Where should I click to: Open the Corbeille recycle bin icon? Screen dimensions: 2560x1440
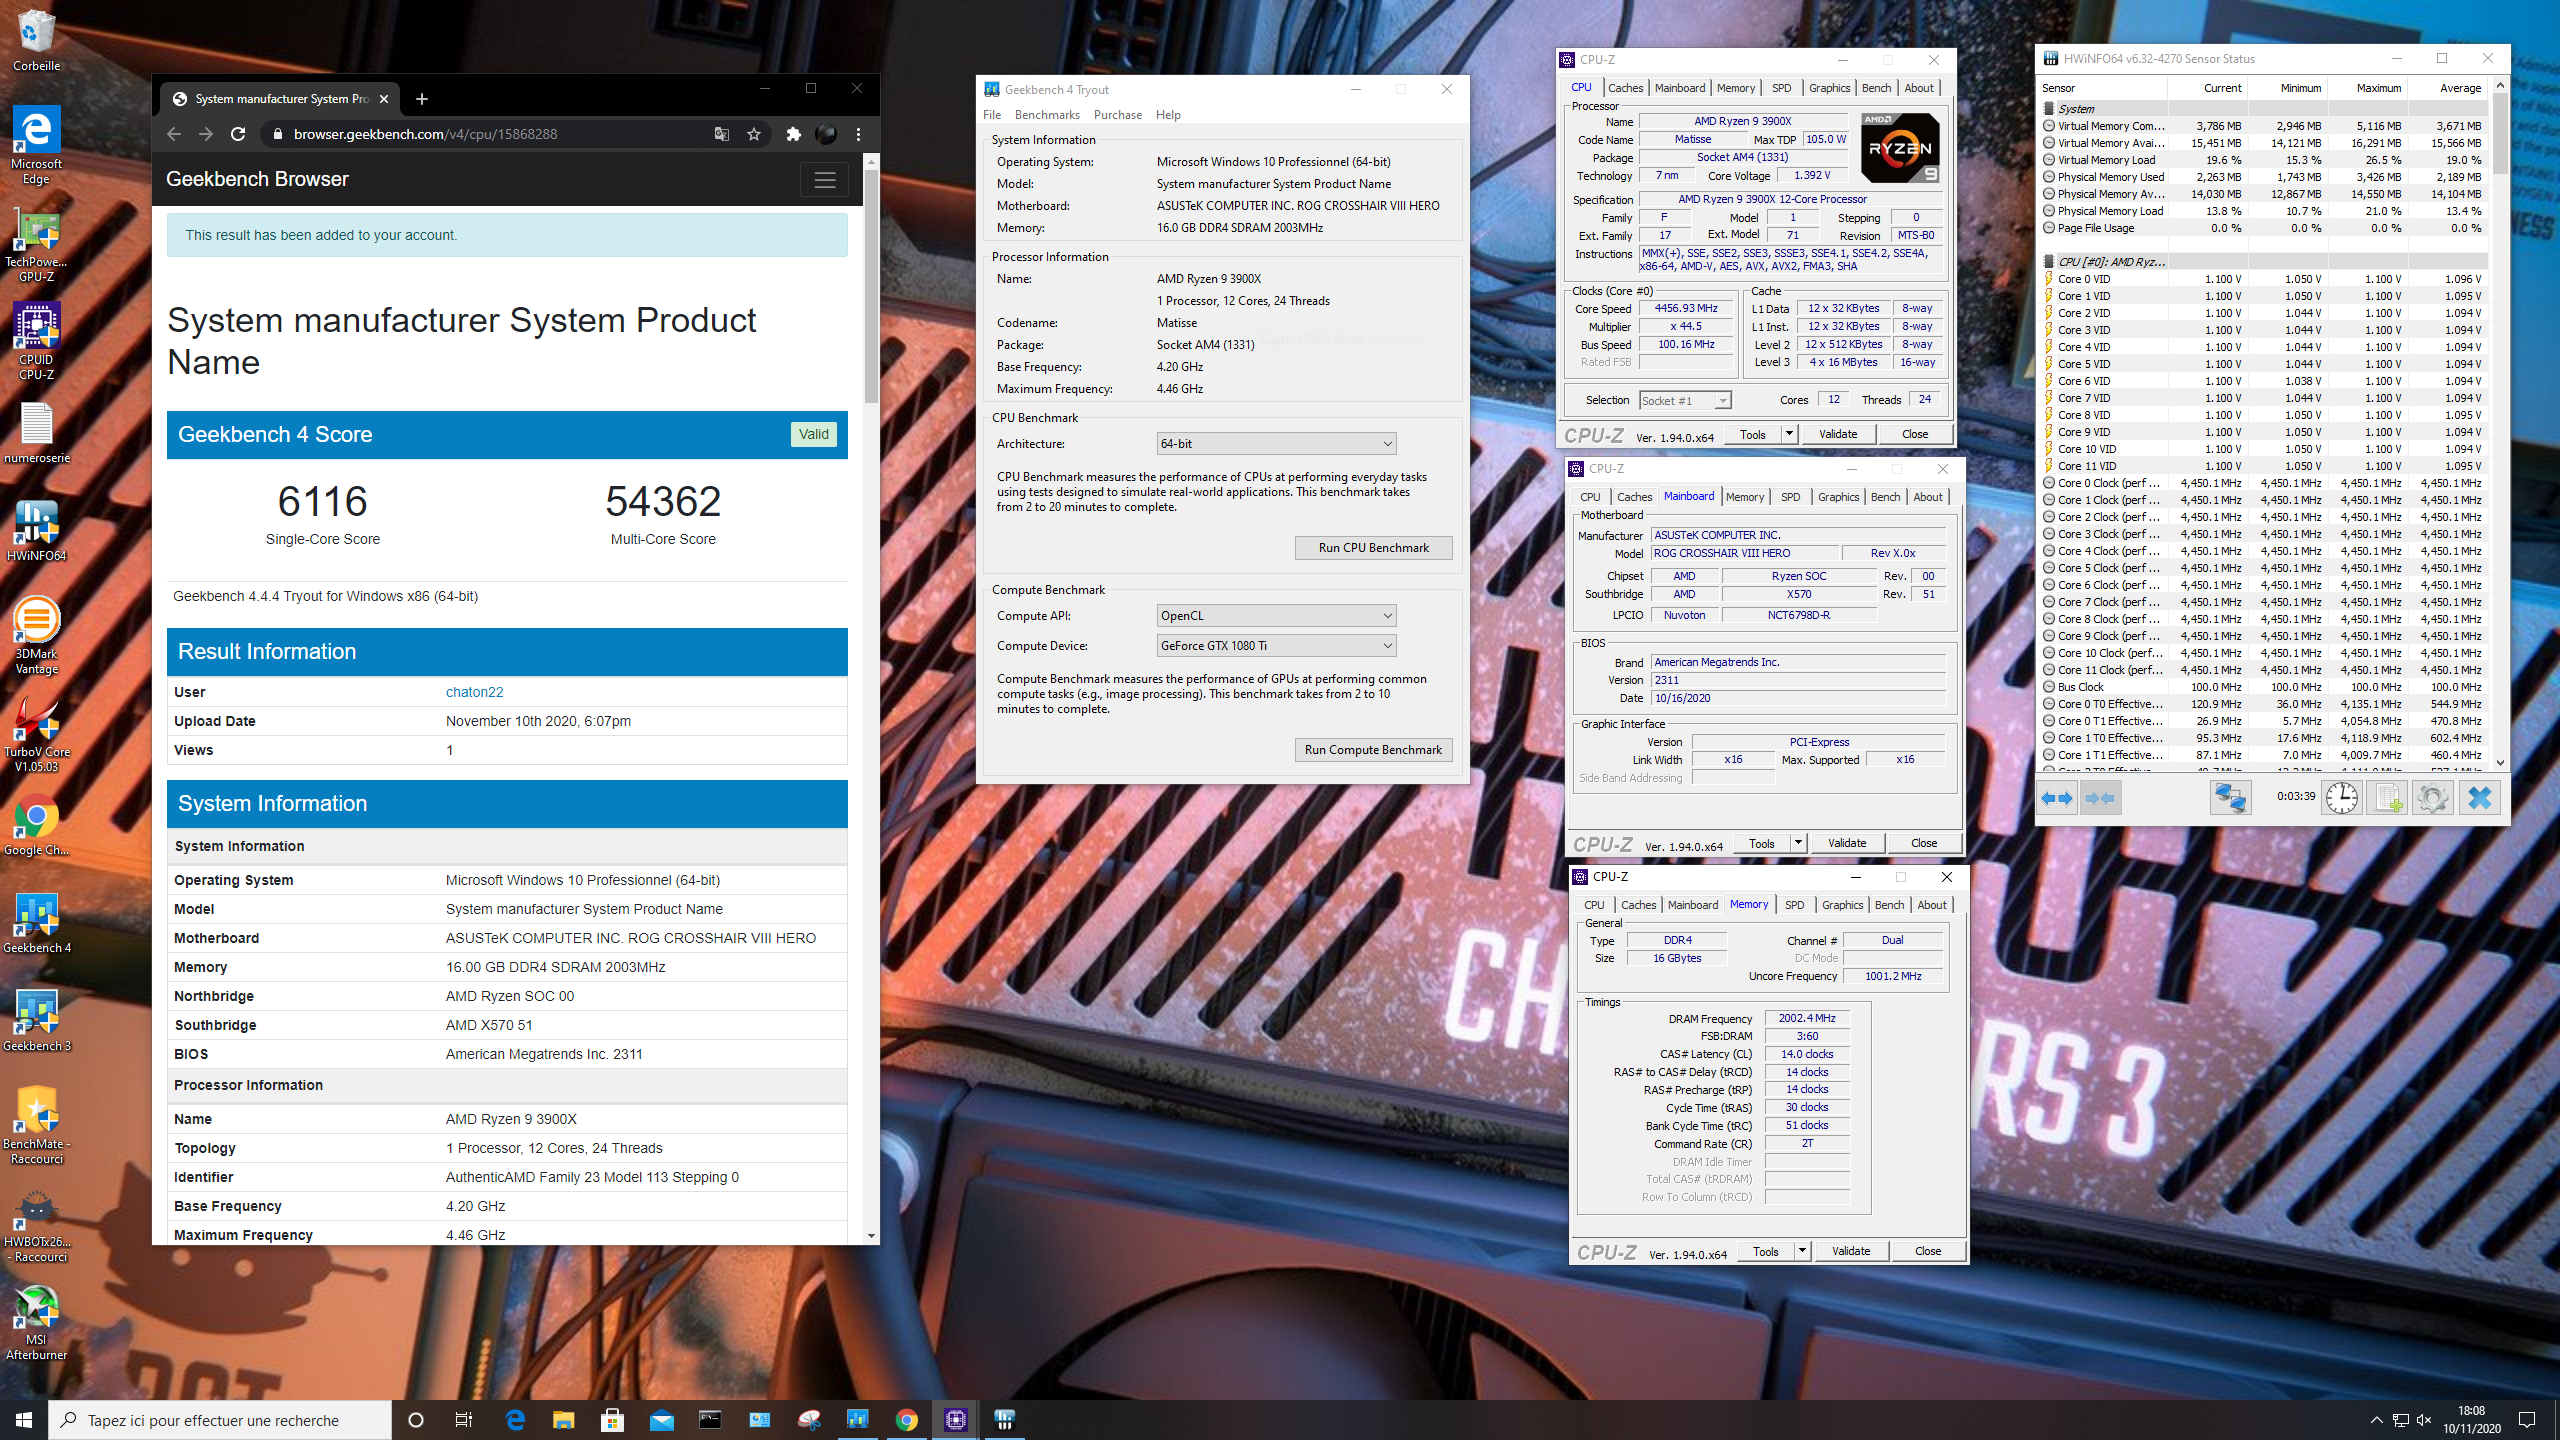[36, 40]
